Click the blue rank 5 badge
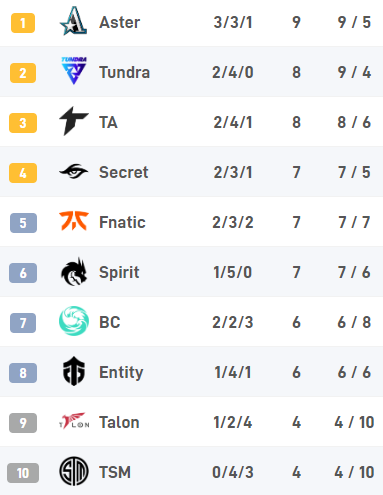The height and width of the screenshot is (495, 383). tap(23, 223)
